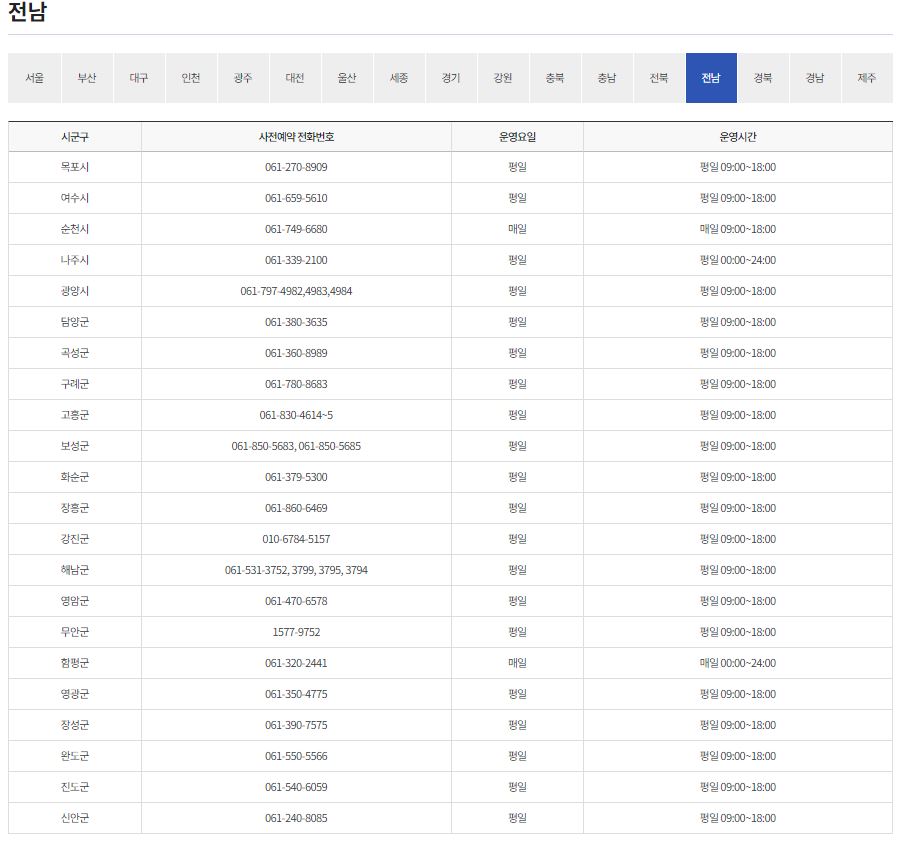The height and width of the screenshot is (845, 902).
Task: Click the 사전예약 전화번호 column header
Action: (x=296, y=137)
